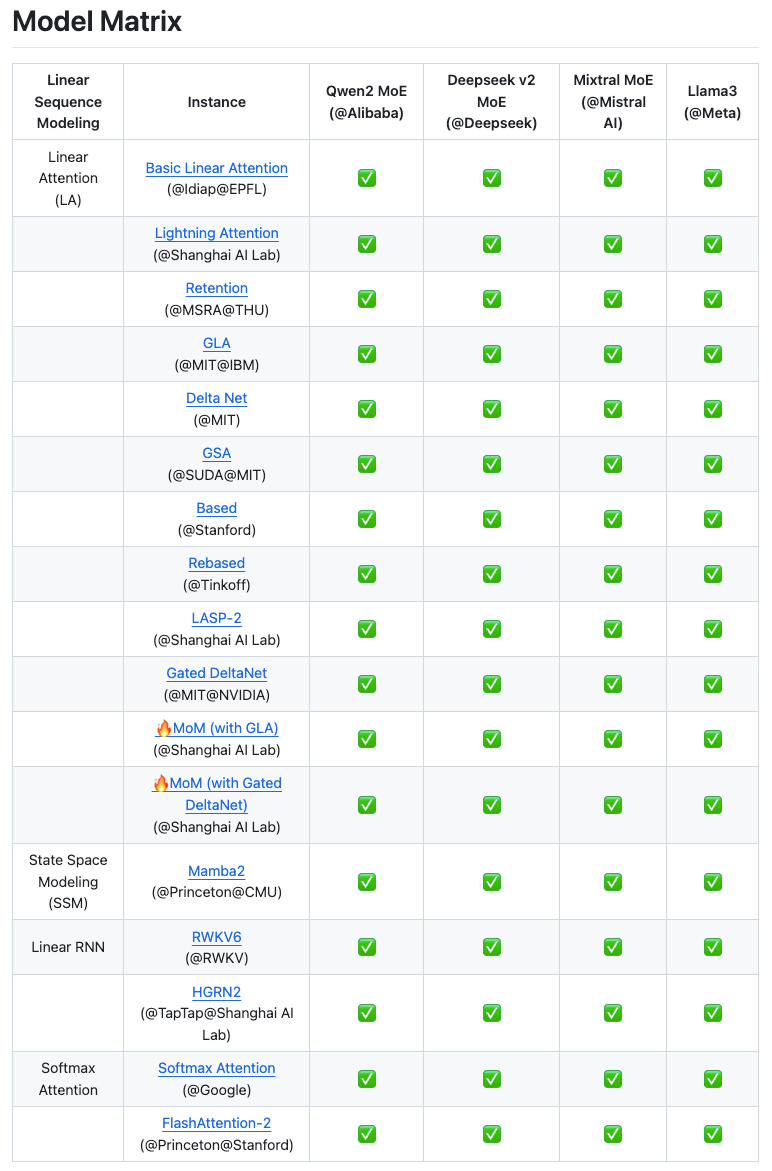772x1171 pixels.
Task: Open the Basic Linear Attention link
Action: 216,168
